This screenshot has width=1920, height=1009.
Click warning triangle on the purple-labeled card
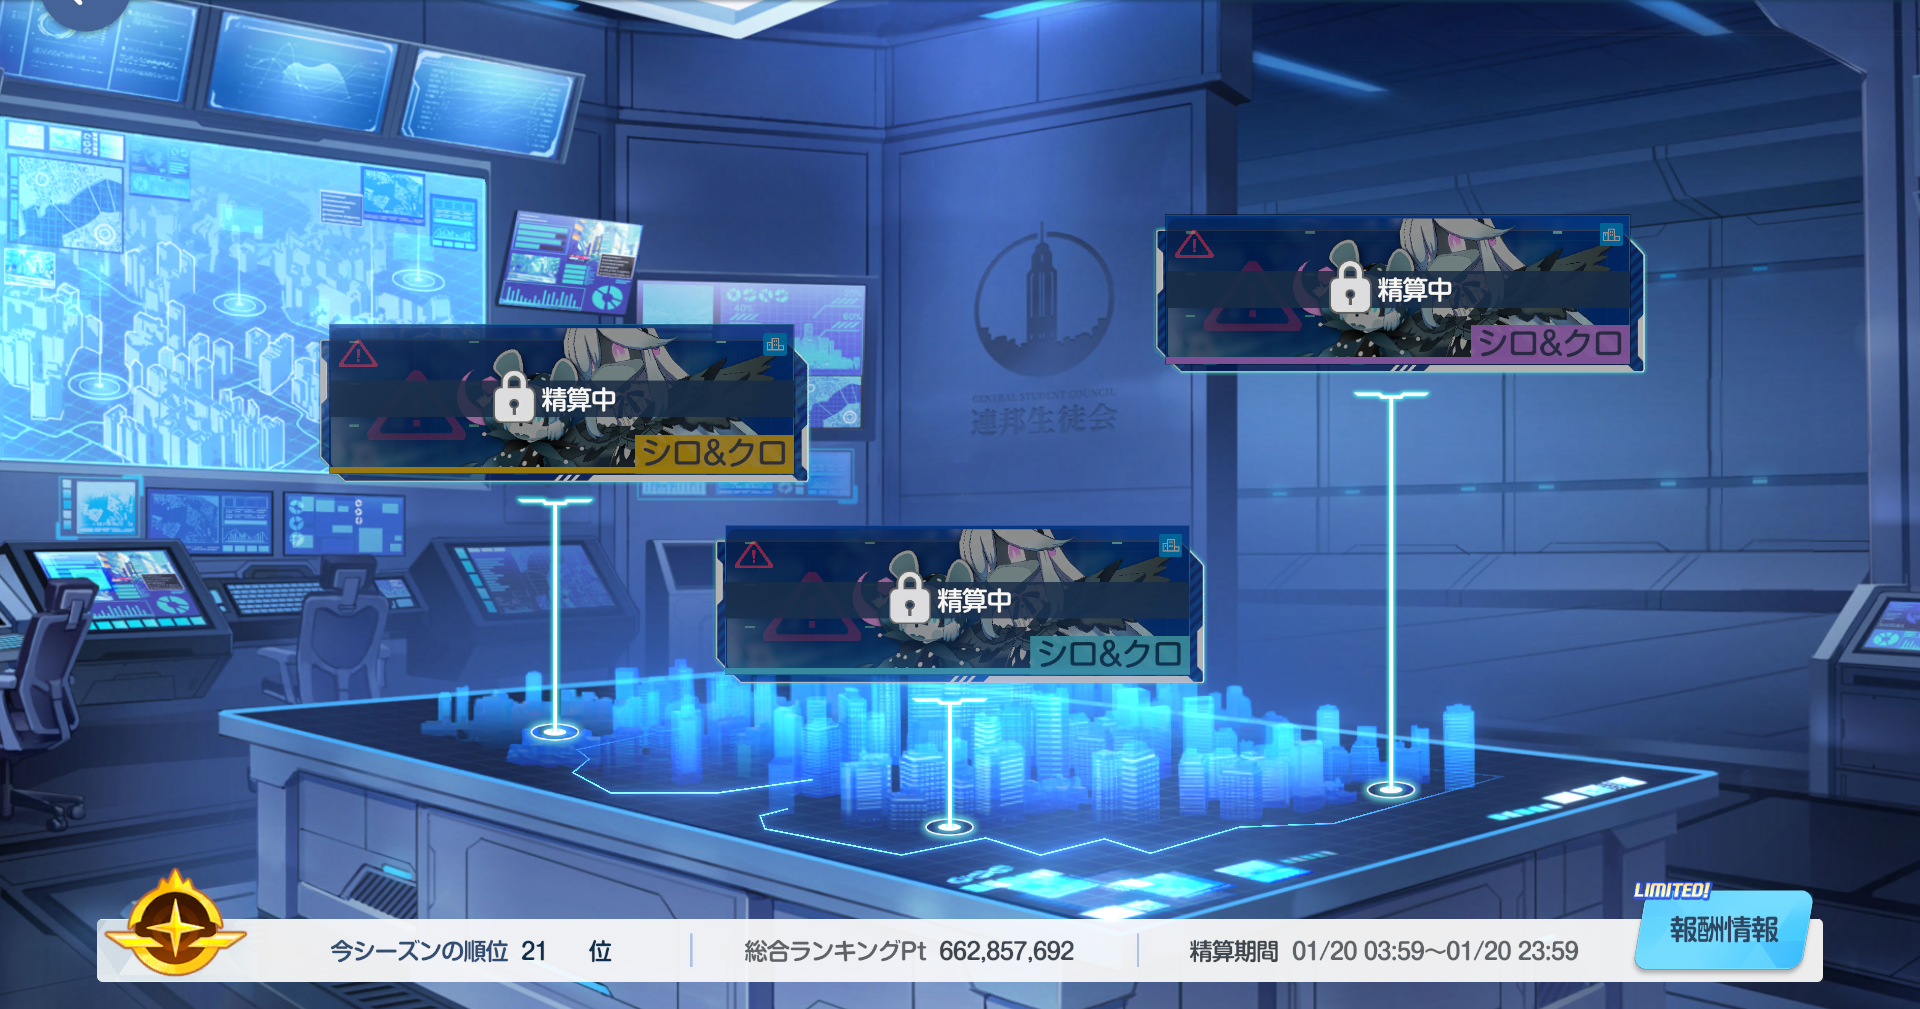(x=1194, y=245)
